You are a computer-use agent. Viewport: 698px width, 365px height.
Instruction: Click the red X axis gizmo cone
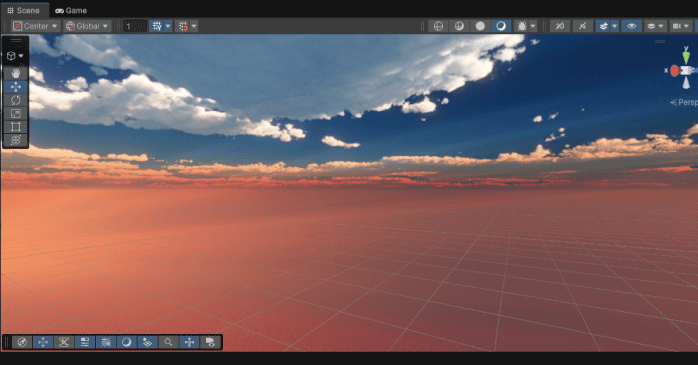coord(675,70)
